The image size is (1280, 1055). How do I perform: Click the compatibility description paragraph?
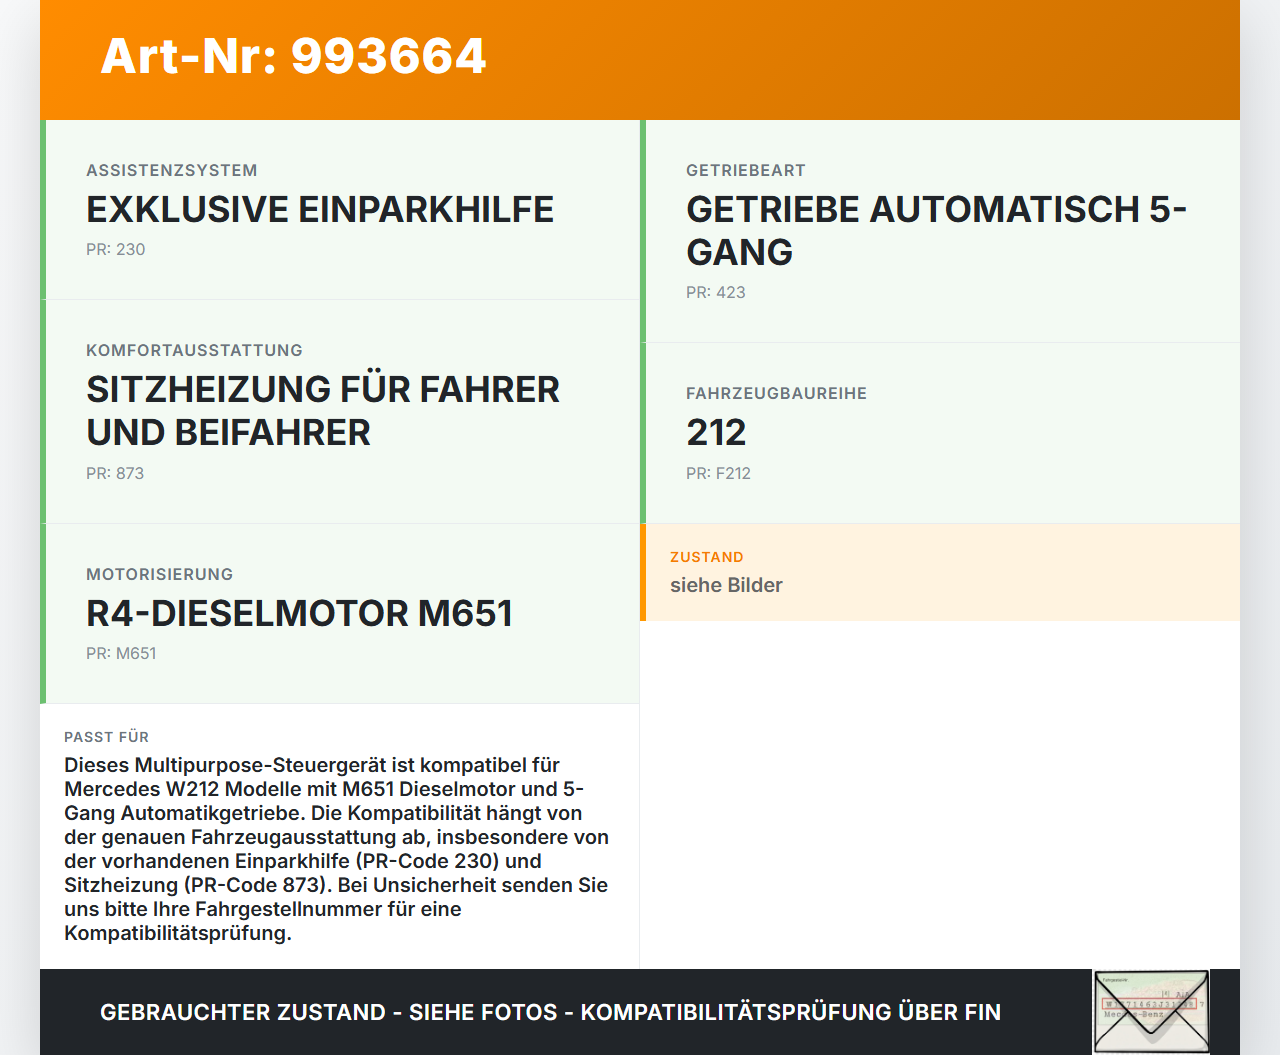pyautogui.click(x=337, y=849)
